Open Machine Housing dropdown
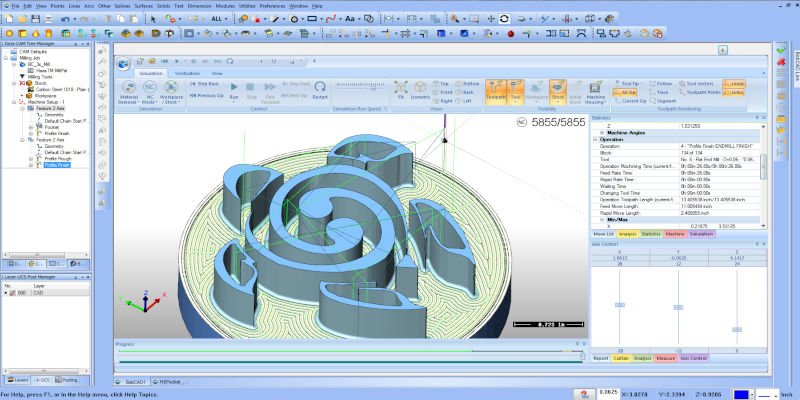This screenshot has width=800, height=400. [595, 93]
